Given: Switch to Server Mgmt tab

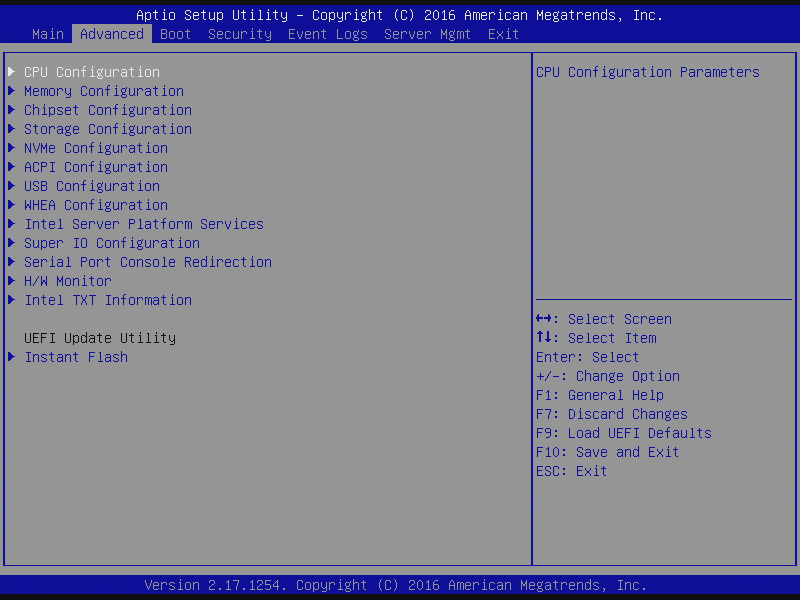Looking at the screenshot, I should pos(427,34).
